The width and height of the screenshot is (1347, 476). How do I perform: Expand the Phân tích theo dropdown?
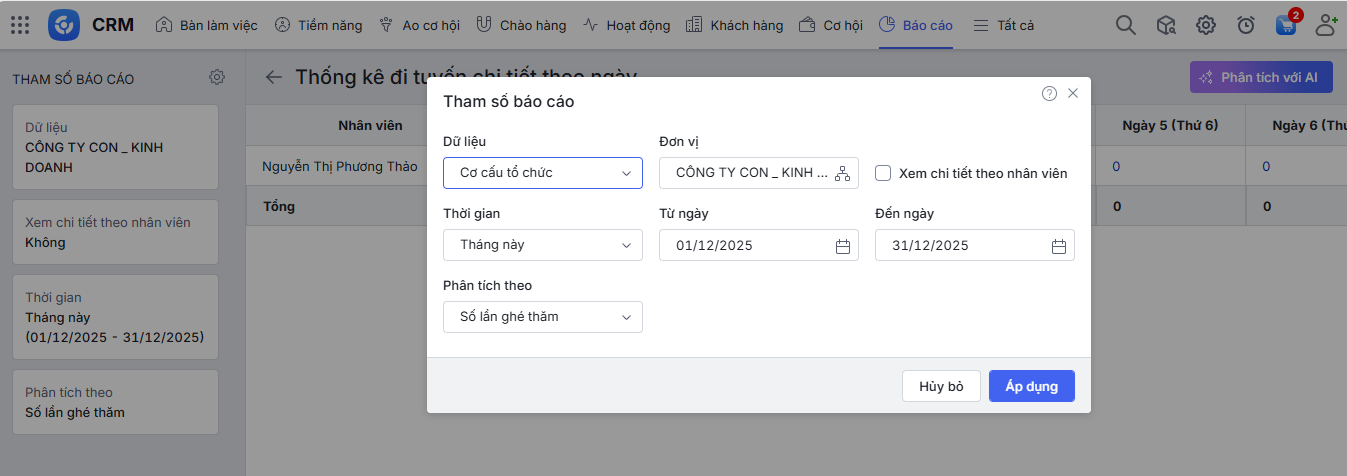[542, 317]
